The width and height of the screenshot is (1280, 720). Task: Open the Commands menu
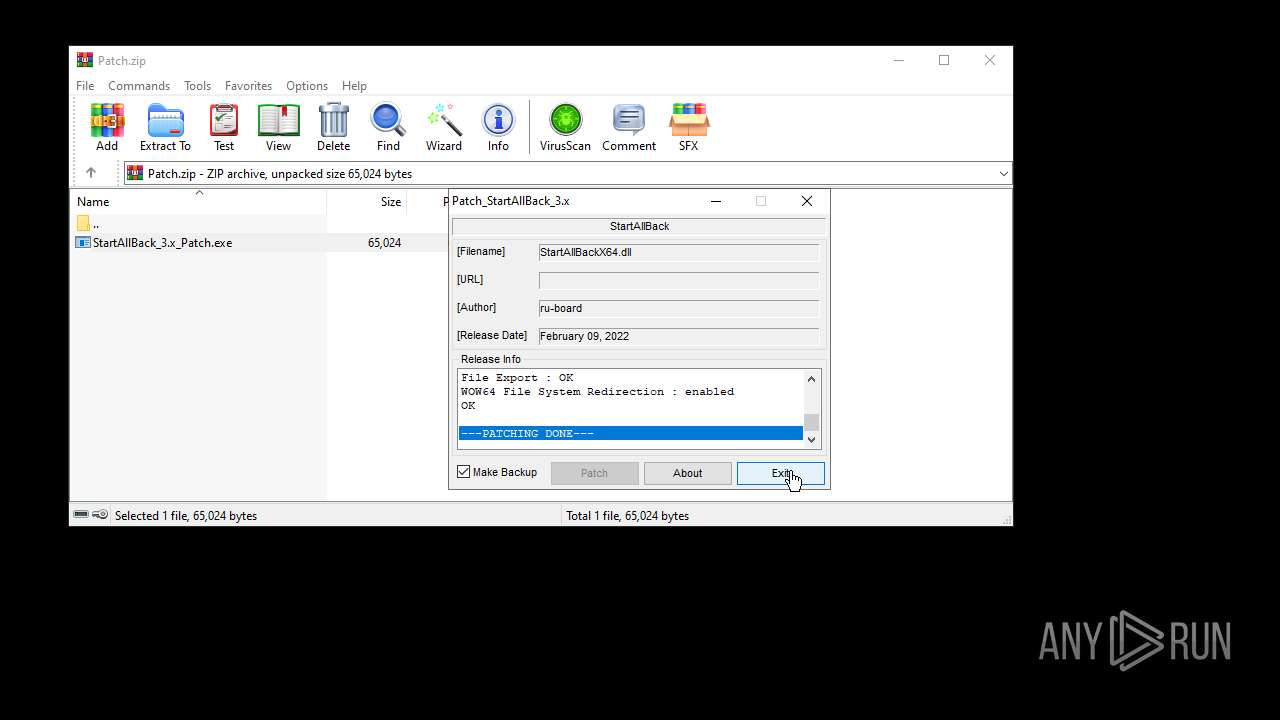139,86
